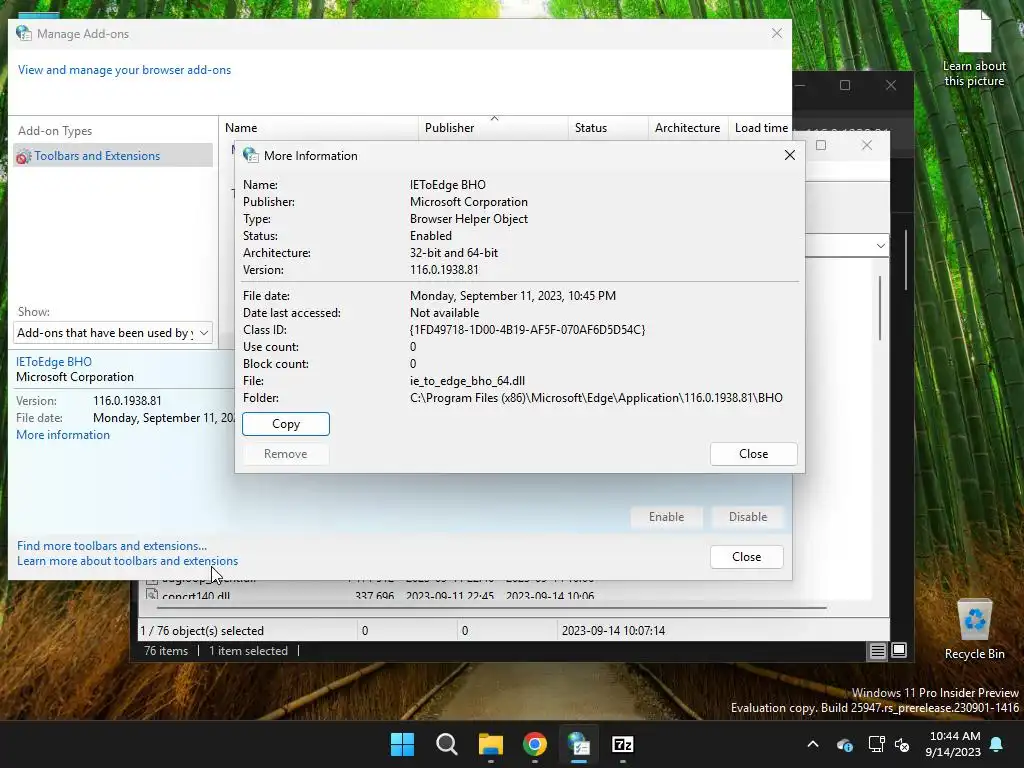This screenshot has width=1024, height=768.
Task: Click the Manage Add-ons title bar icon
Action: click(24, 33)
